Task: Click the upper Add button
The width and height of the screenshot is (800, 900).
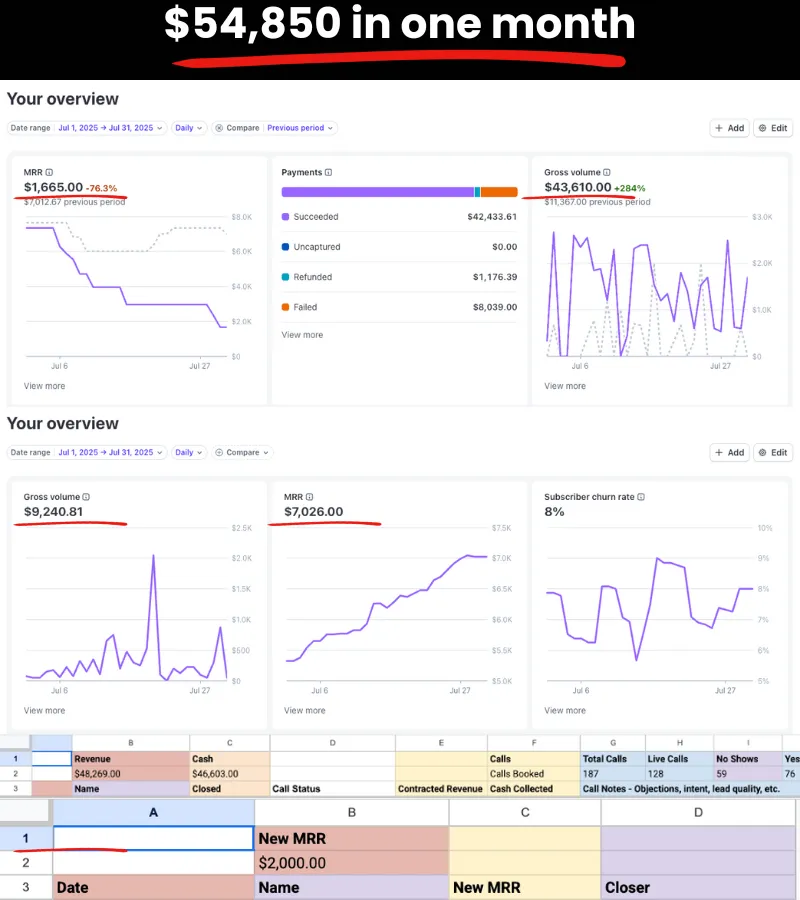Action: [729, 128]
